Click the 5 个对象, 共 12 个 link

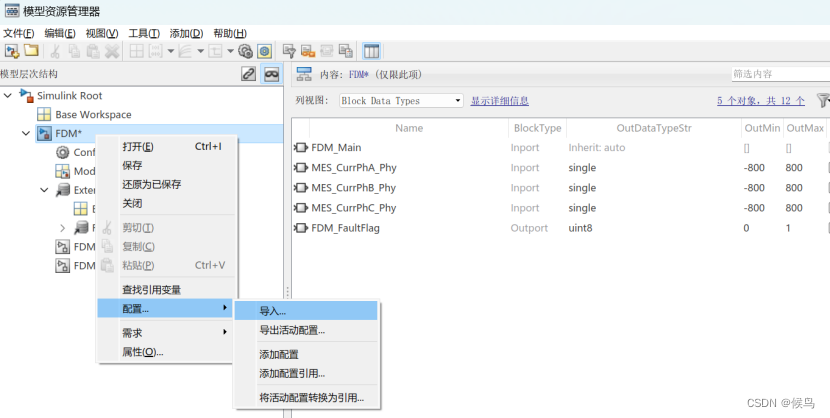pos(761,101)
